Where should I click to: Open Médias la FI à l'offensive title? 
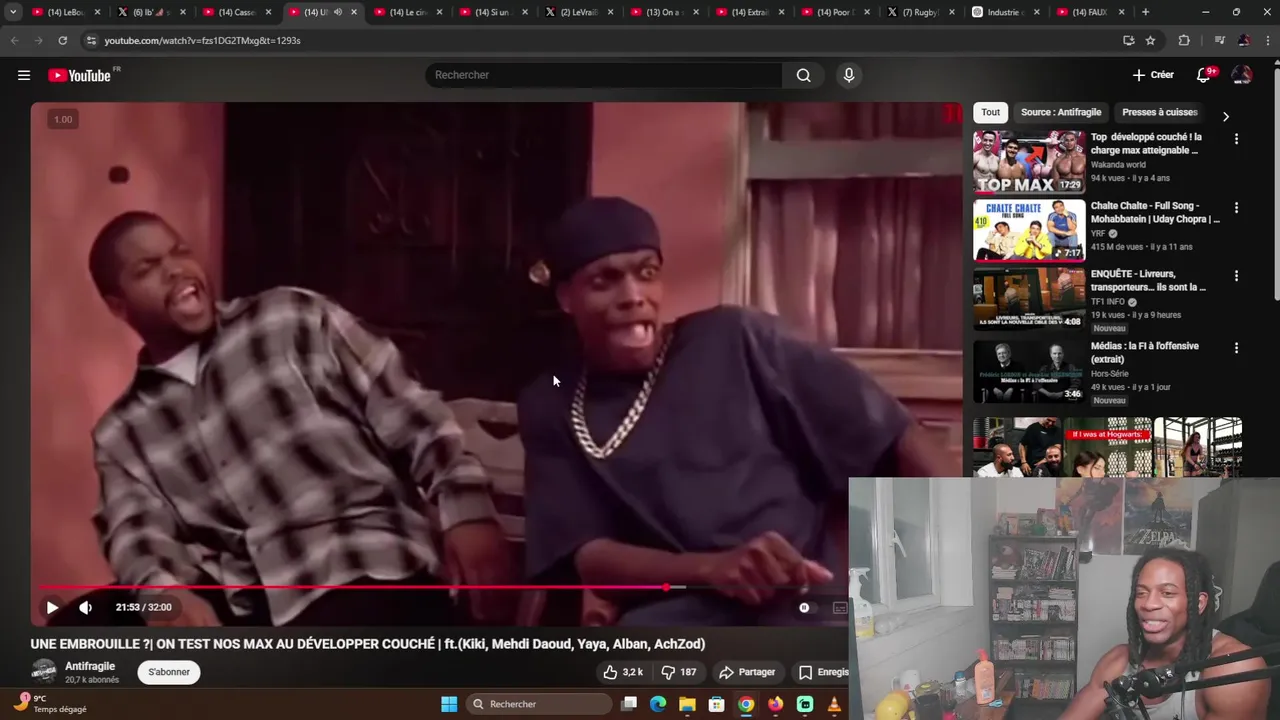(x=1144, y=352)
